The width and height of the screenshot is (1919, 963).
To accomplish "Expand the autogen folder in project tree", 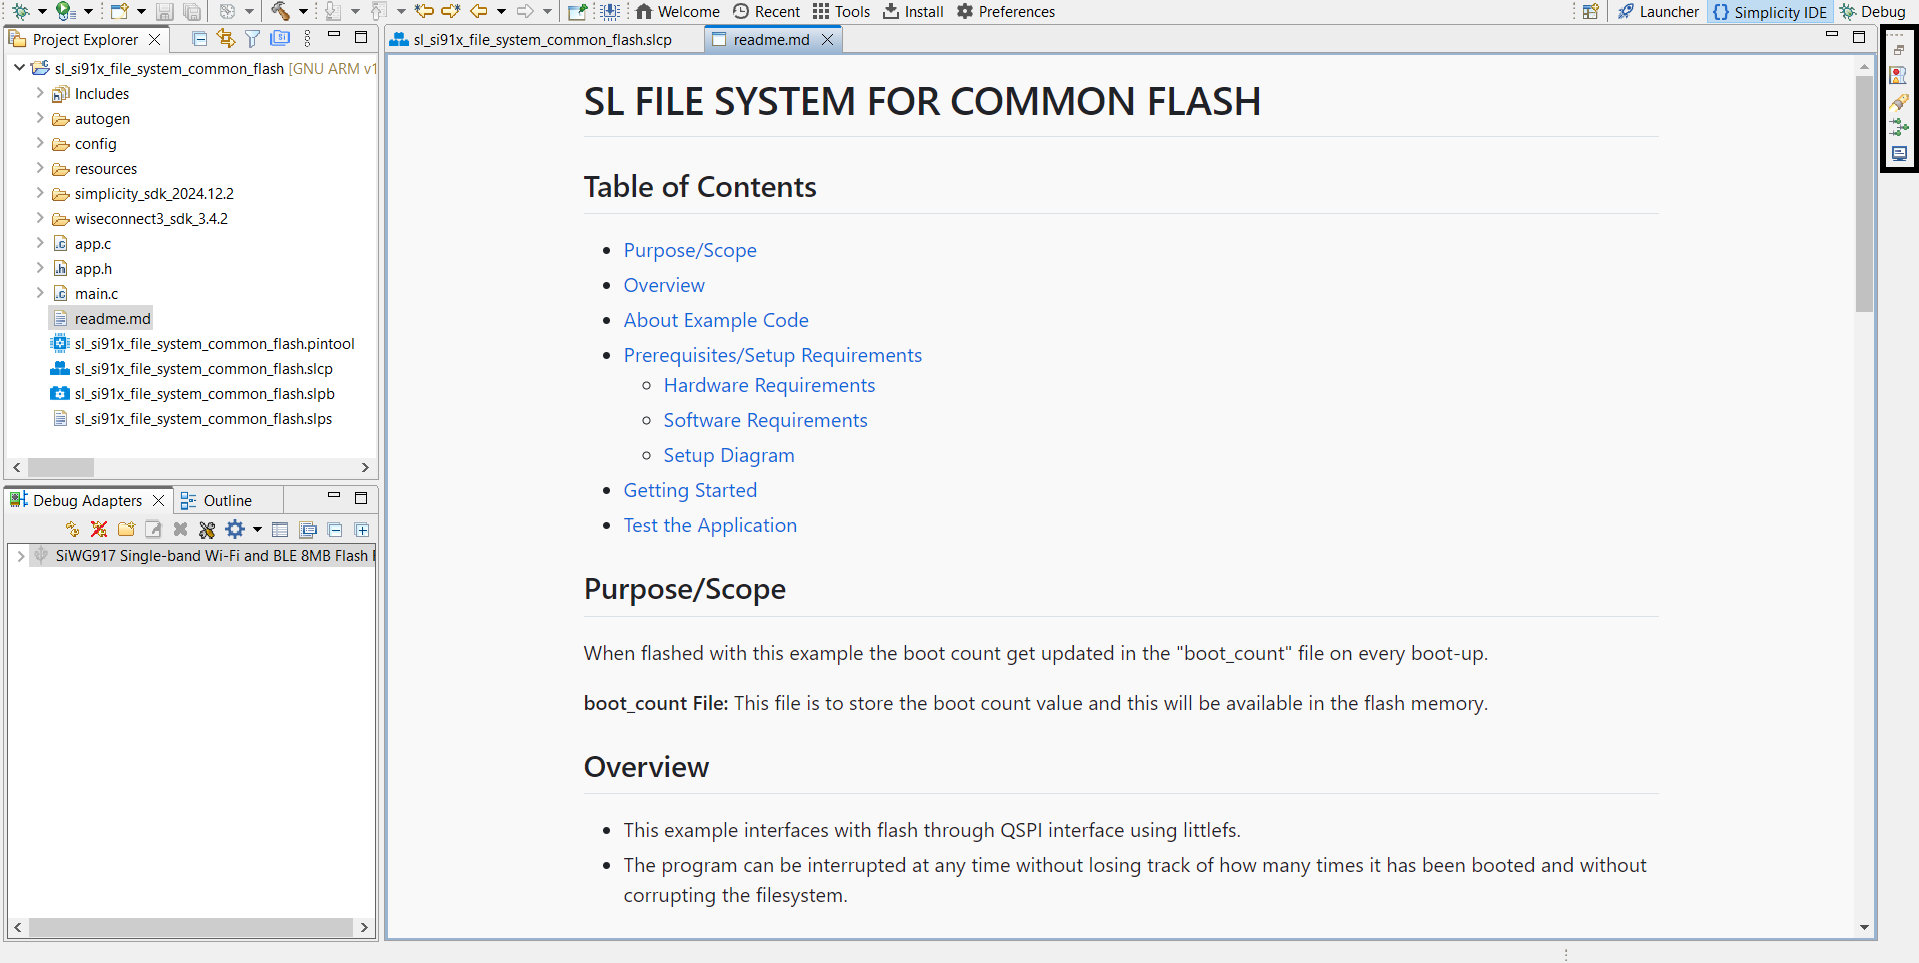I will [x=40, y=118].
